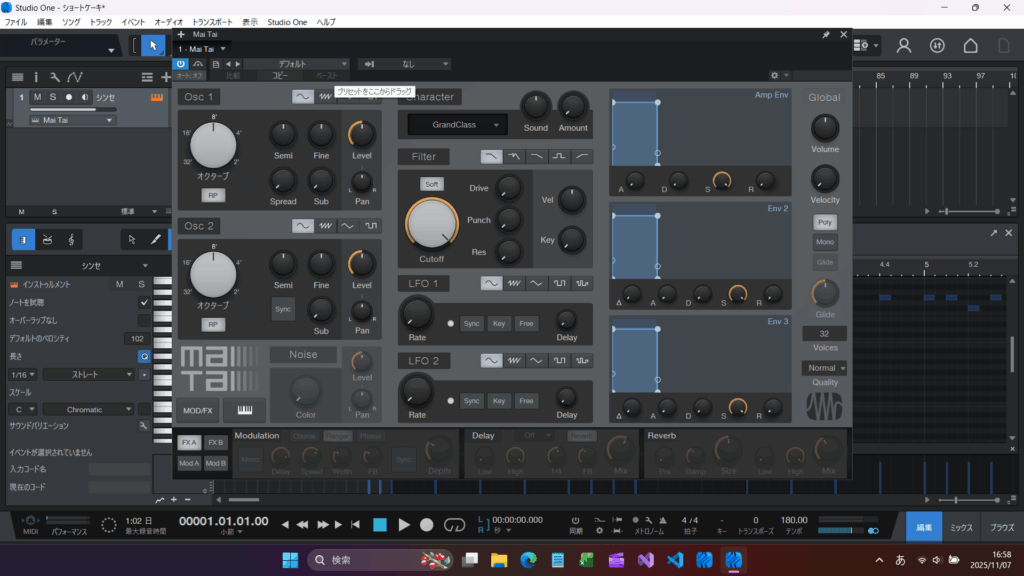1024x576 pixels.
Task: Uncheck the ノートを試聴 checkbox
Action: (x=144, y=302)
